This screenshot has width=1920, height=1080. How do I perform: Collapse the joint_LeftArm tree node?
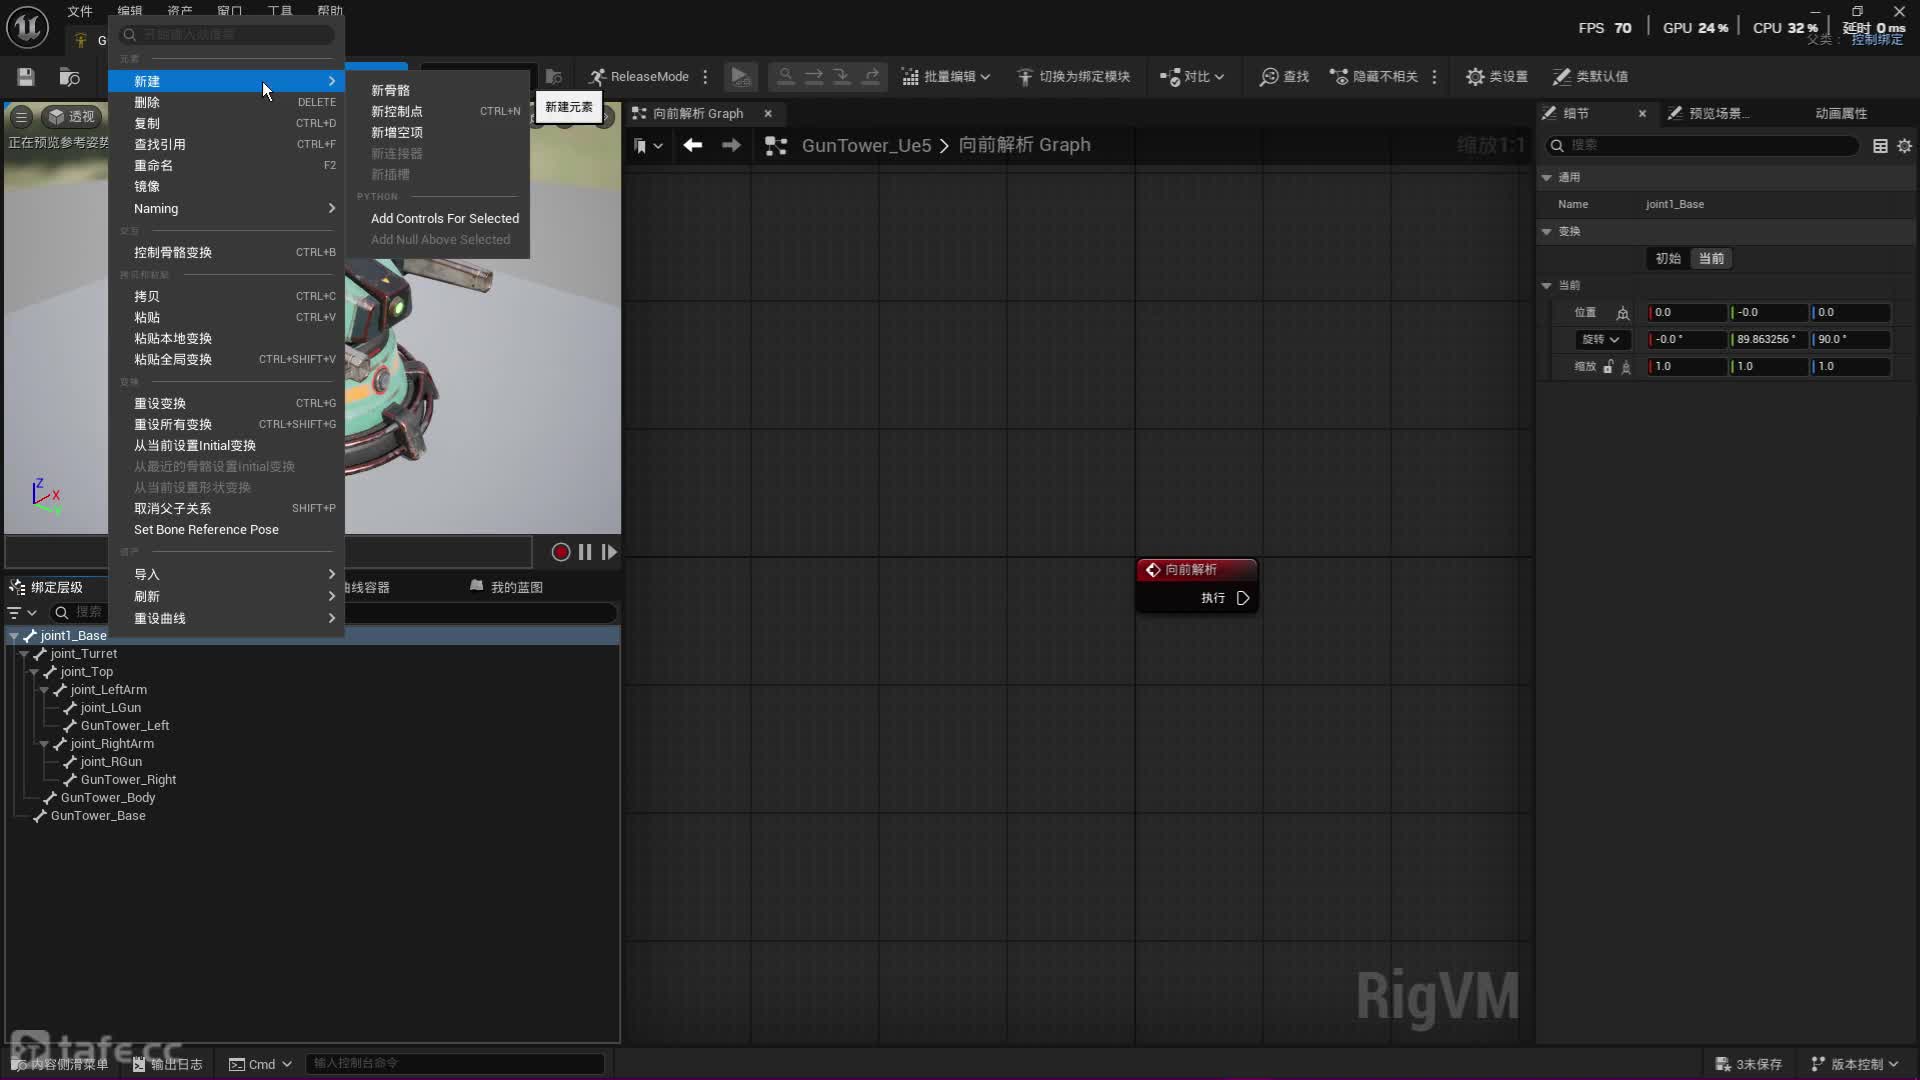coord(44,690)
